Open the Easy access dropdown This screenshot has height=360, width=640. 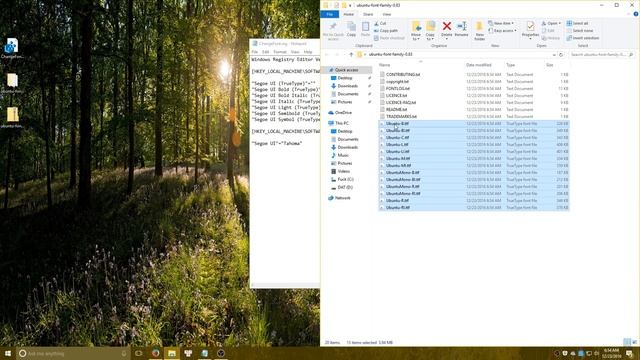(x=502, y=31)
